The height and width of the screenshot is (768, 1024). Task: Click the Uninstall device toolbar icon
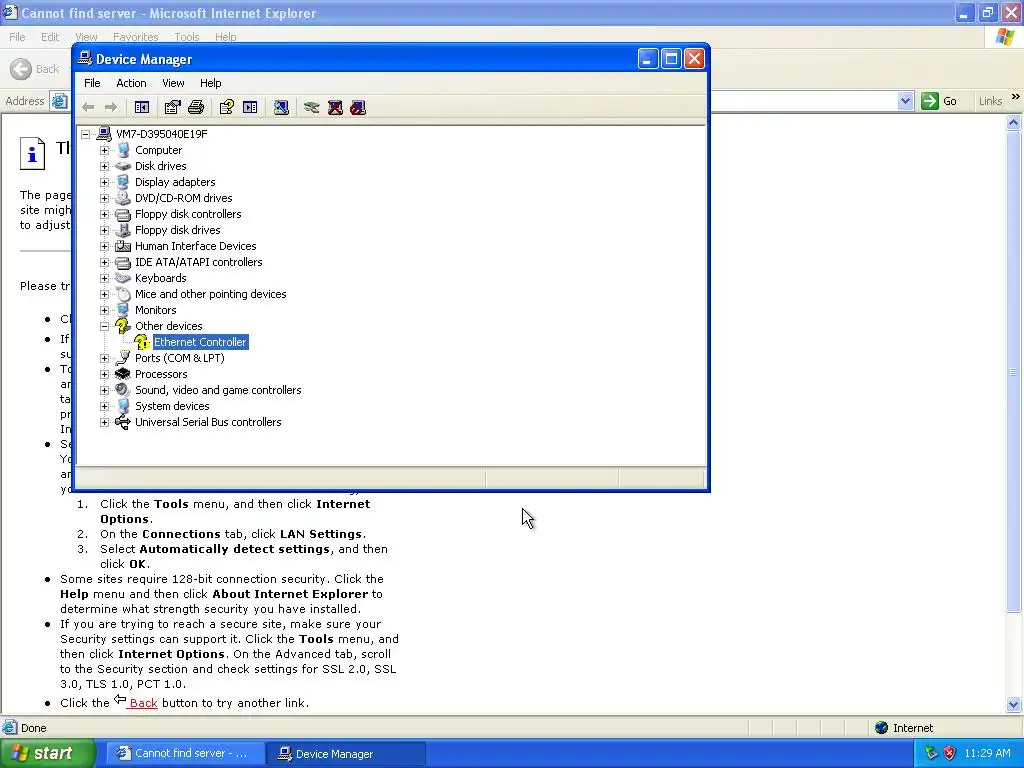point(335,107)
